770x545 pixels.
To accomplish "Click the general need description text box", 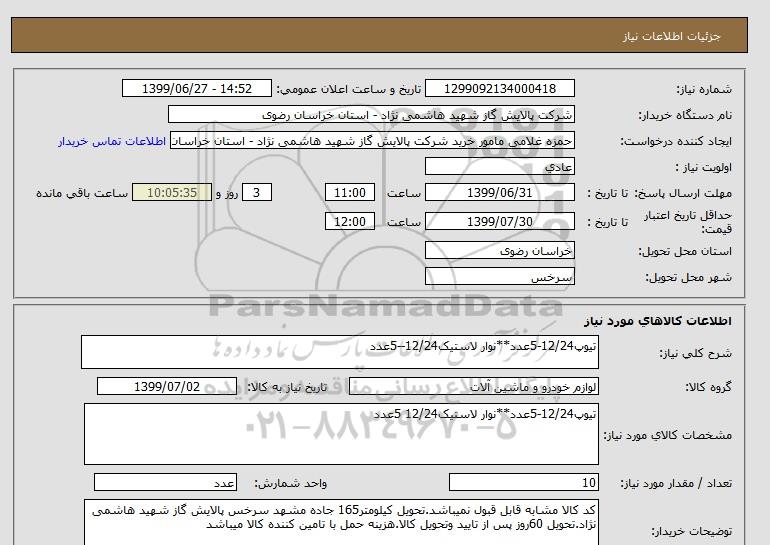I will coord(339,353).
